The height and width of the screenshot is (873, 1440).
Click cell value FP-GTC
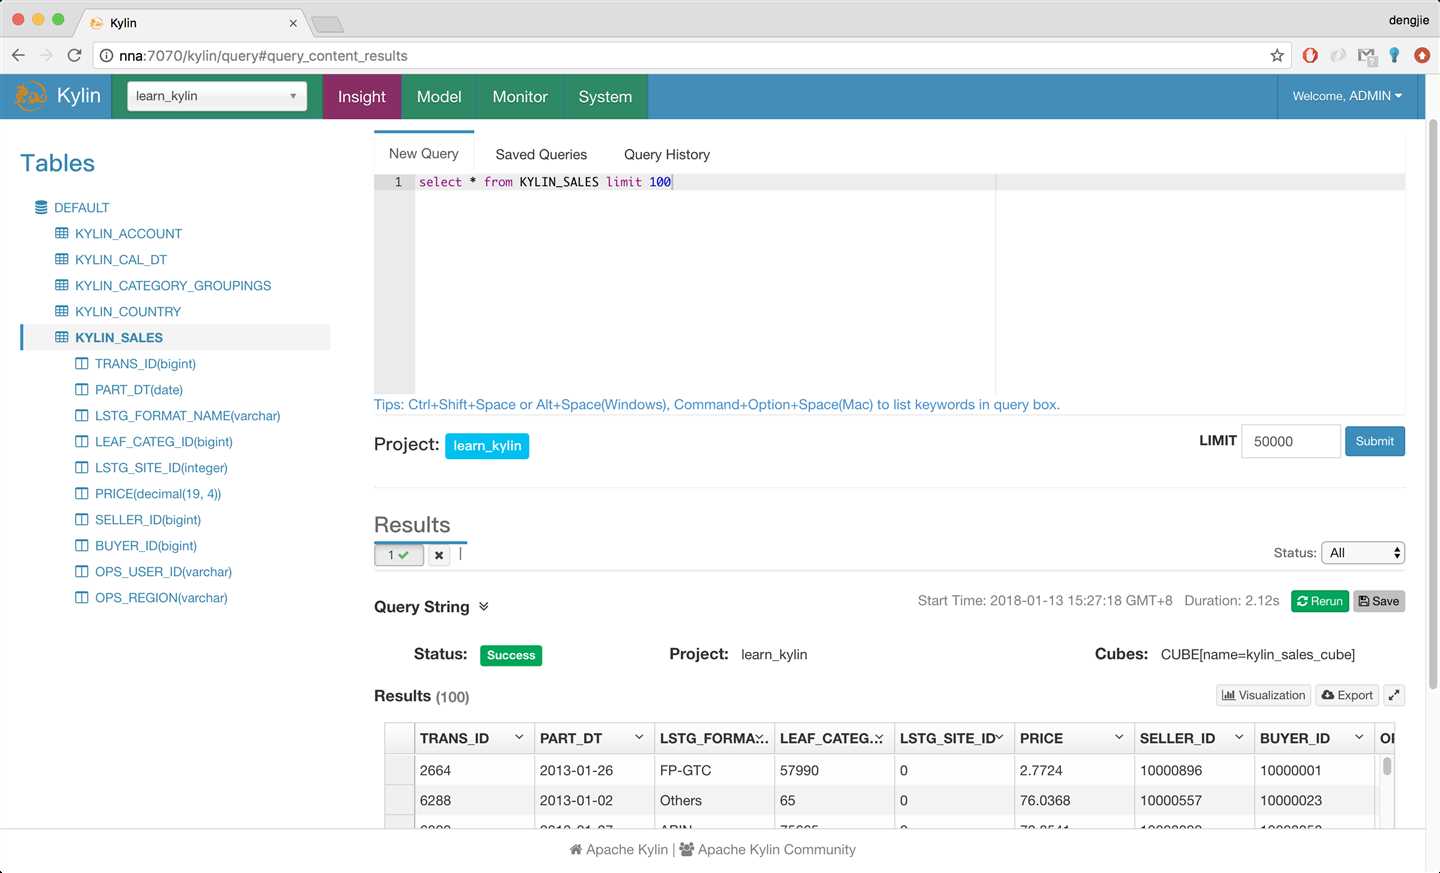[x=685, y=770]
